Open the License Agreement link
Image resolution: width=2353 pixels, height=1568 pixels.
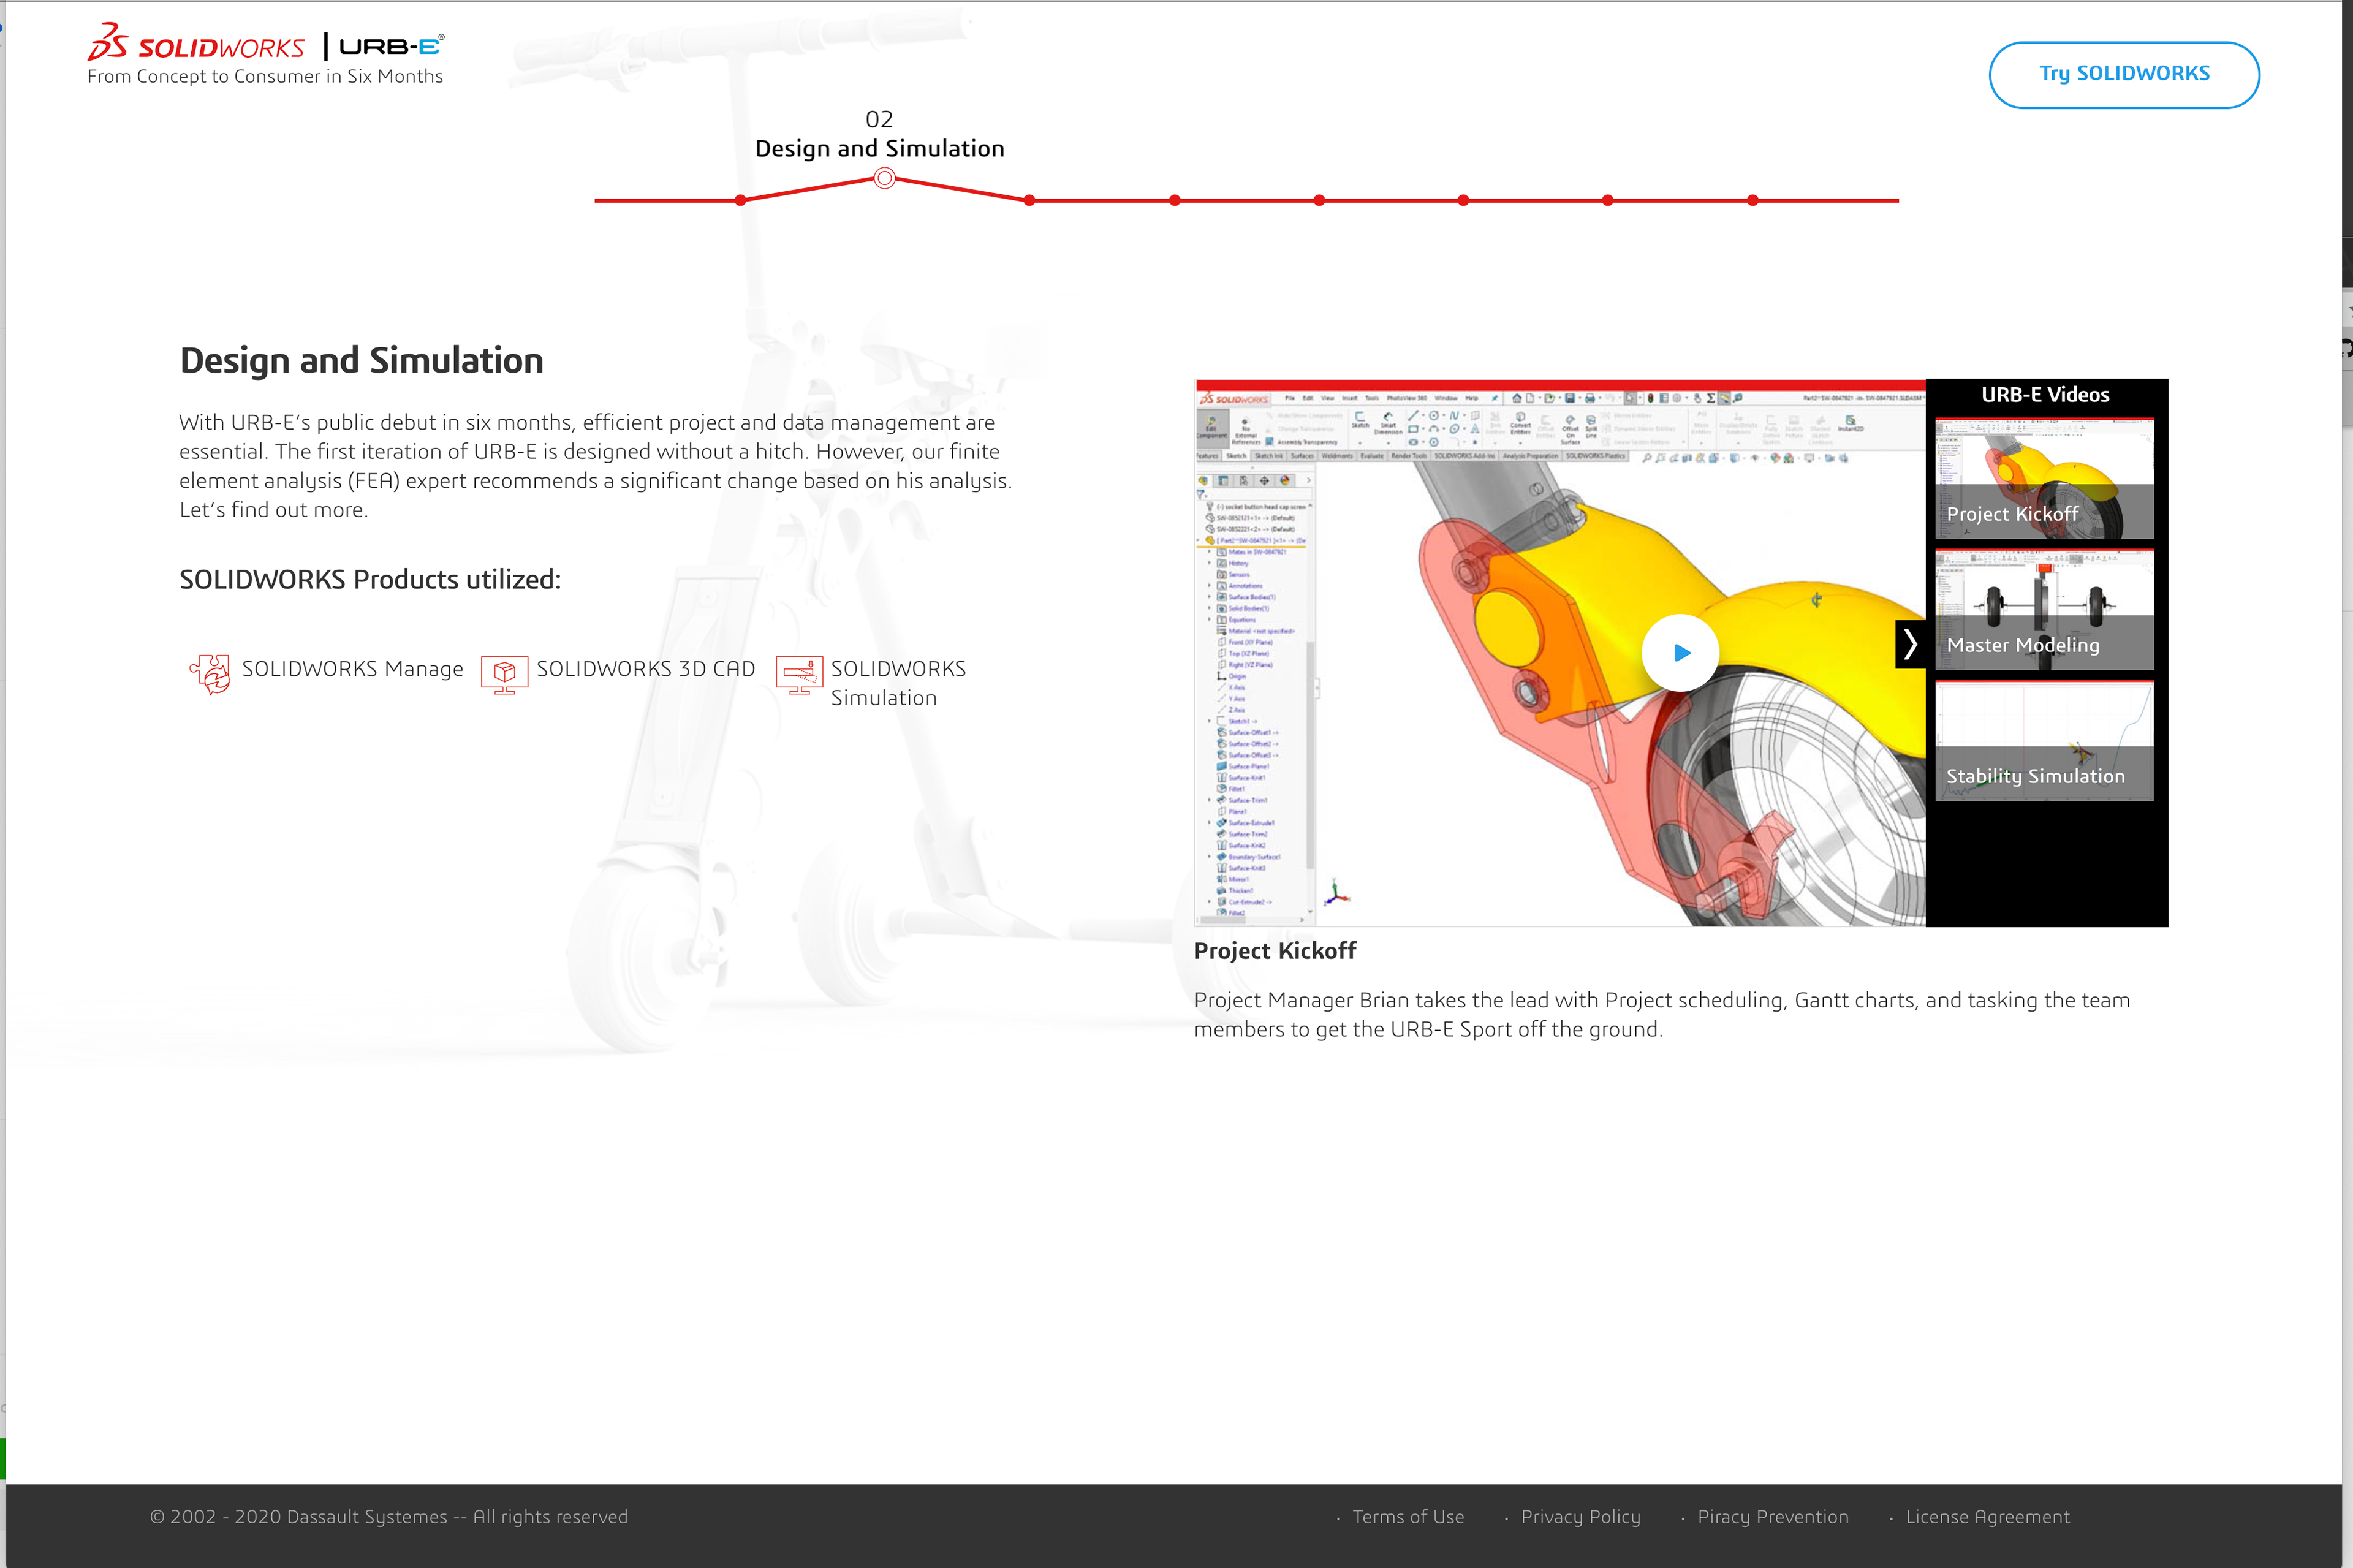[x=1987, y=1517]
